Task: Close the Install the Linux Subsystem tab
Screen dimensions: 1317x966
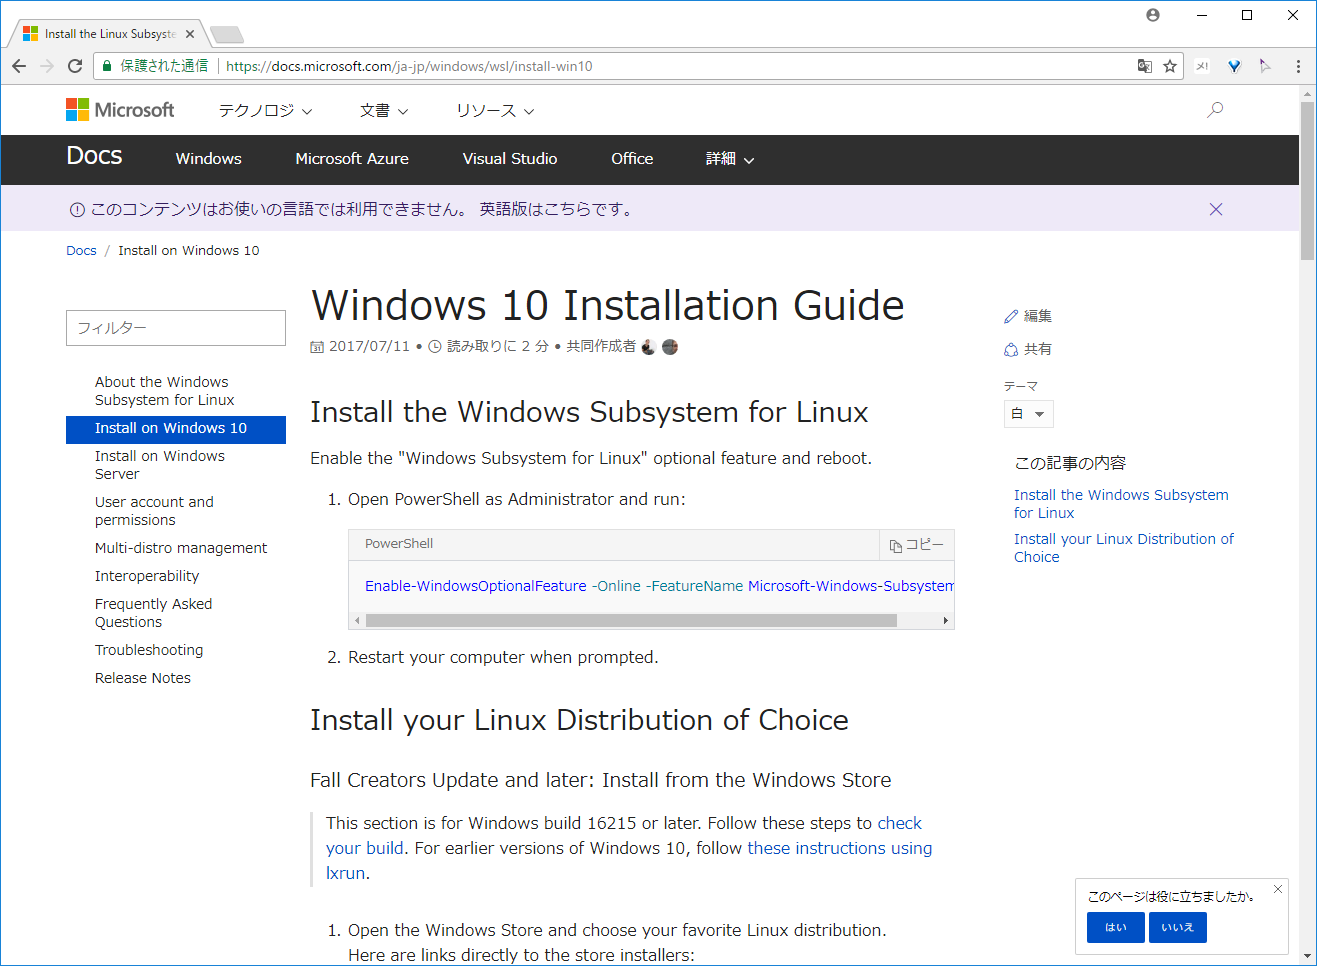Action: pos(190,34)
